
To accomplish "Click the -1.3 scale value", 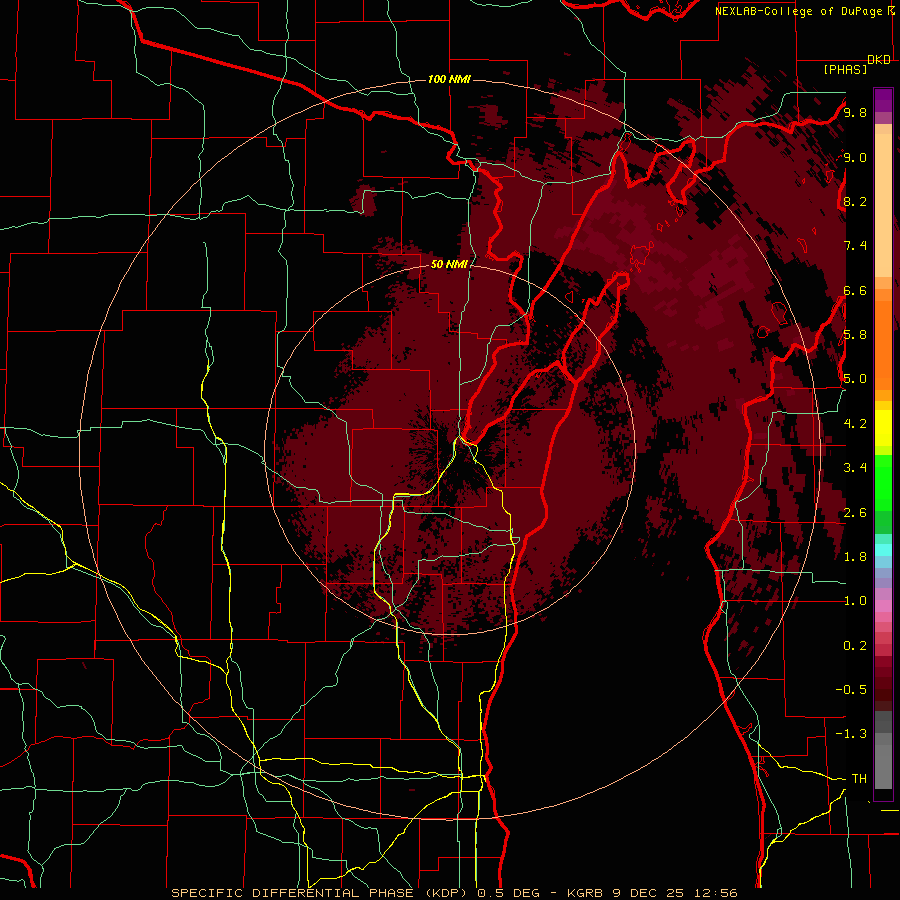I will coord(851,734).
